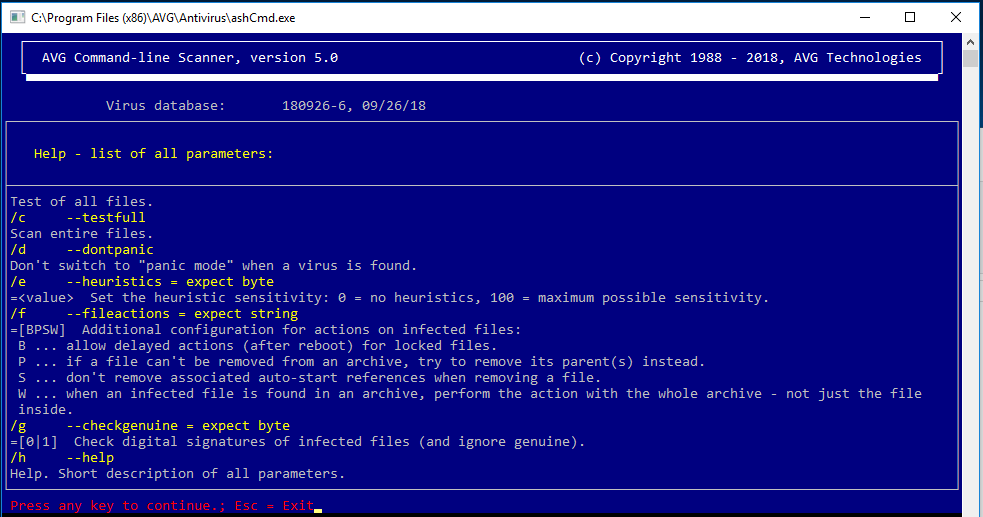Click the AVG Command-line Scanner version header
The width and height of the screenshot is (983, 517).
coord(190,58)
